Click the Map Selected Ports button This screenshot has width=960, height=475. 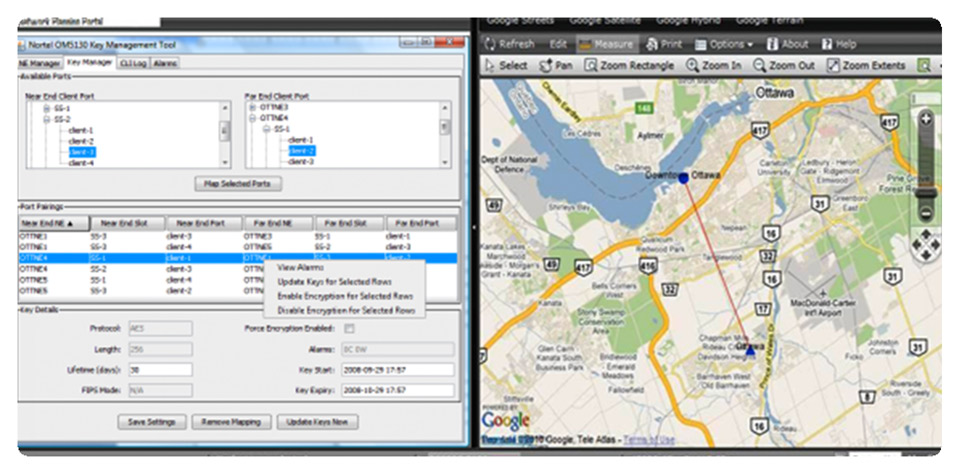click(239, 184)
